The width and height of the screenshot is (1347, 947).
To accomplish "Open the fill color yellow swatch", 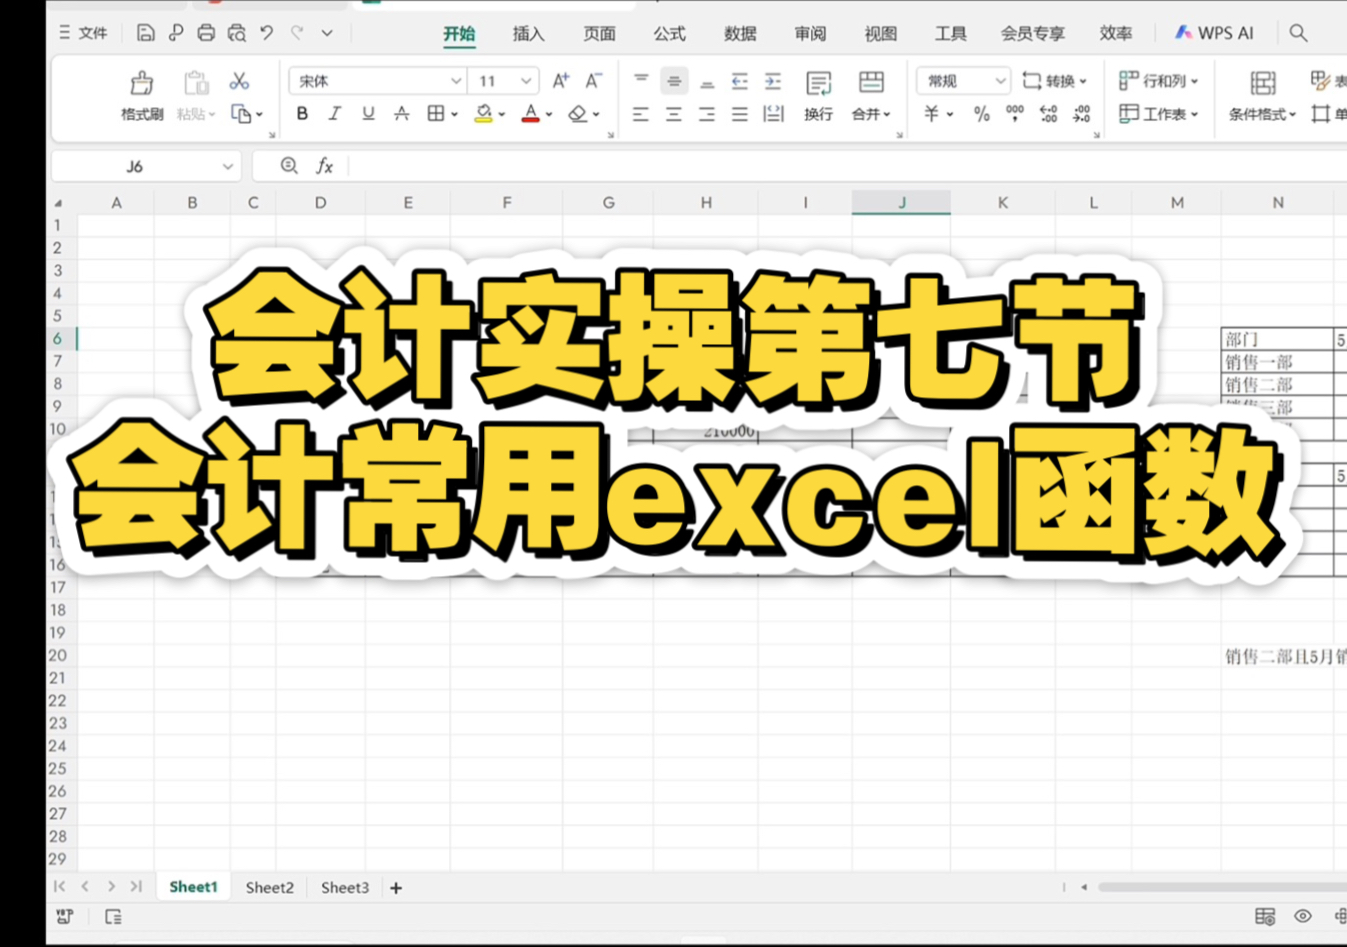I will [484, 114].
